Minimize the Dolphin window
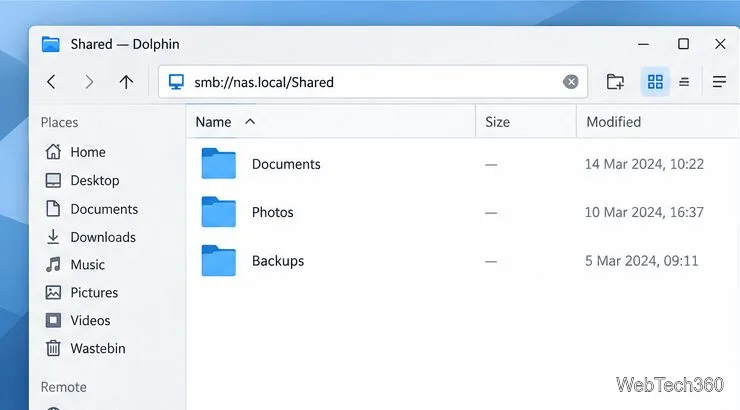Viewport: 740px width, 410px height. click(643, 44)
